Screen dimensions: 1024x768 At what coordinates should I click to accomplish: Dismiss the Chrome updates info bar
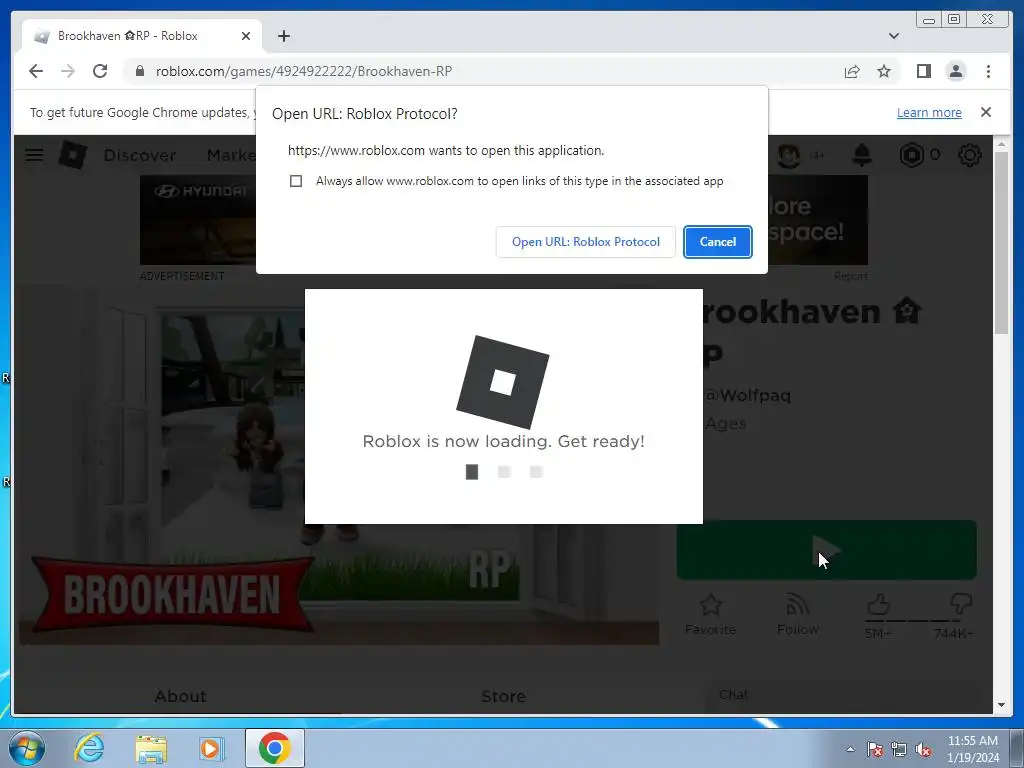986,112
